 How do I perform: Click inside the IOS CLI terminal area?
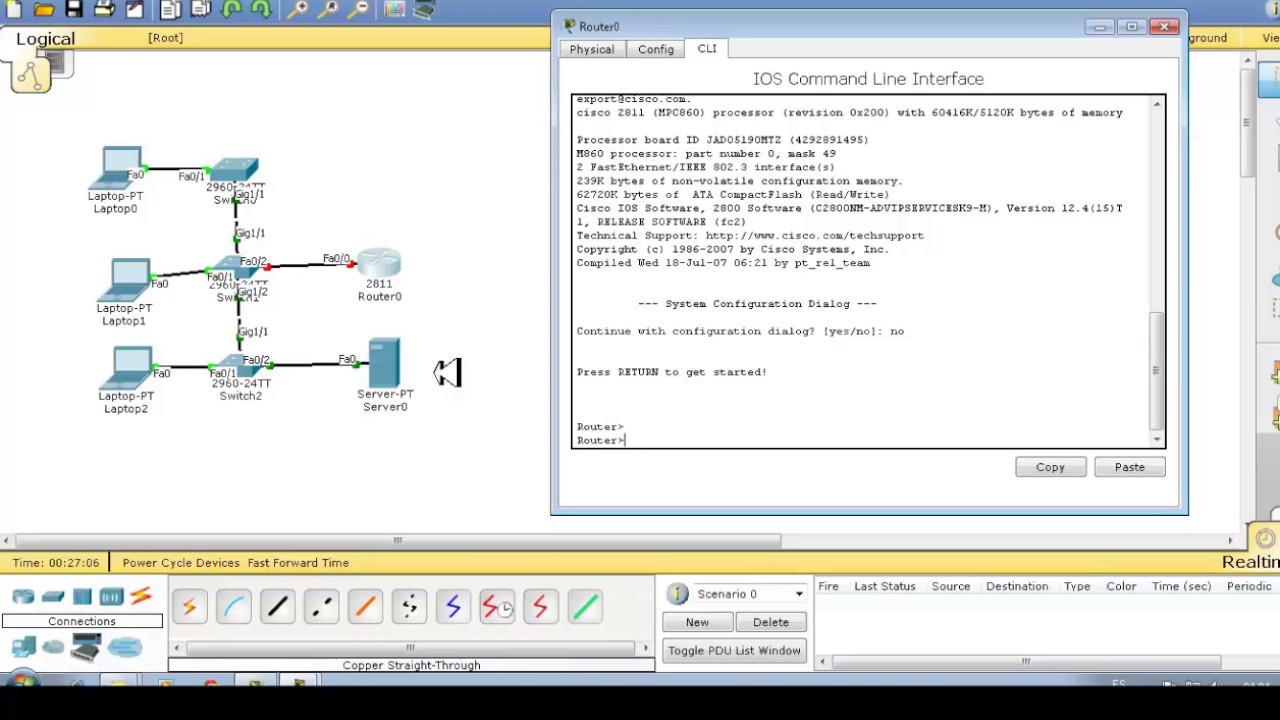[861, 271]
